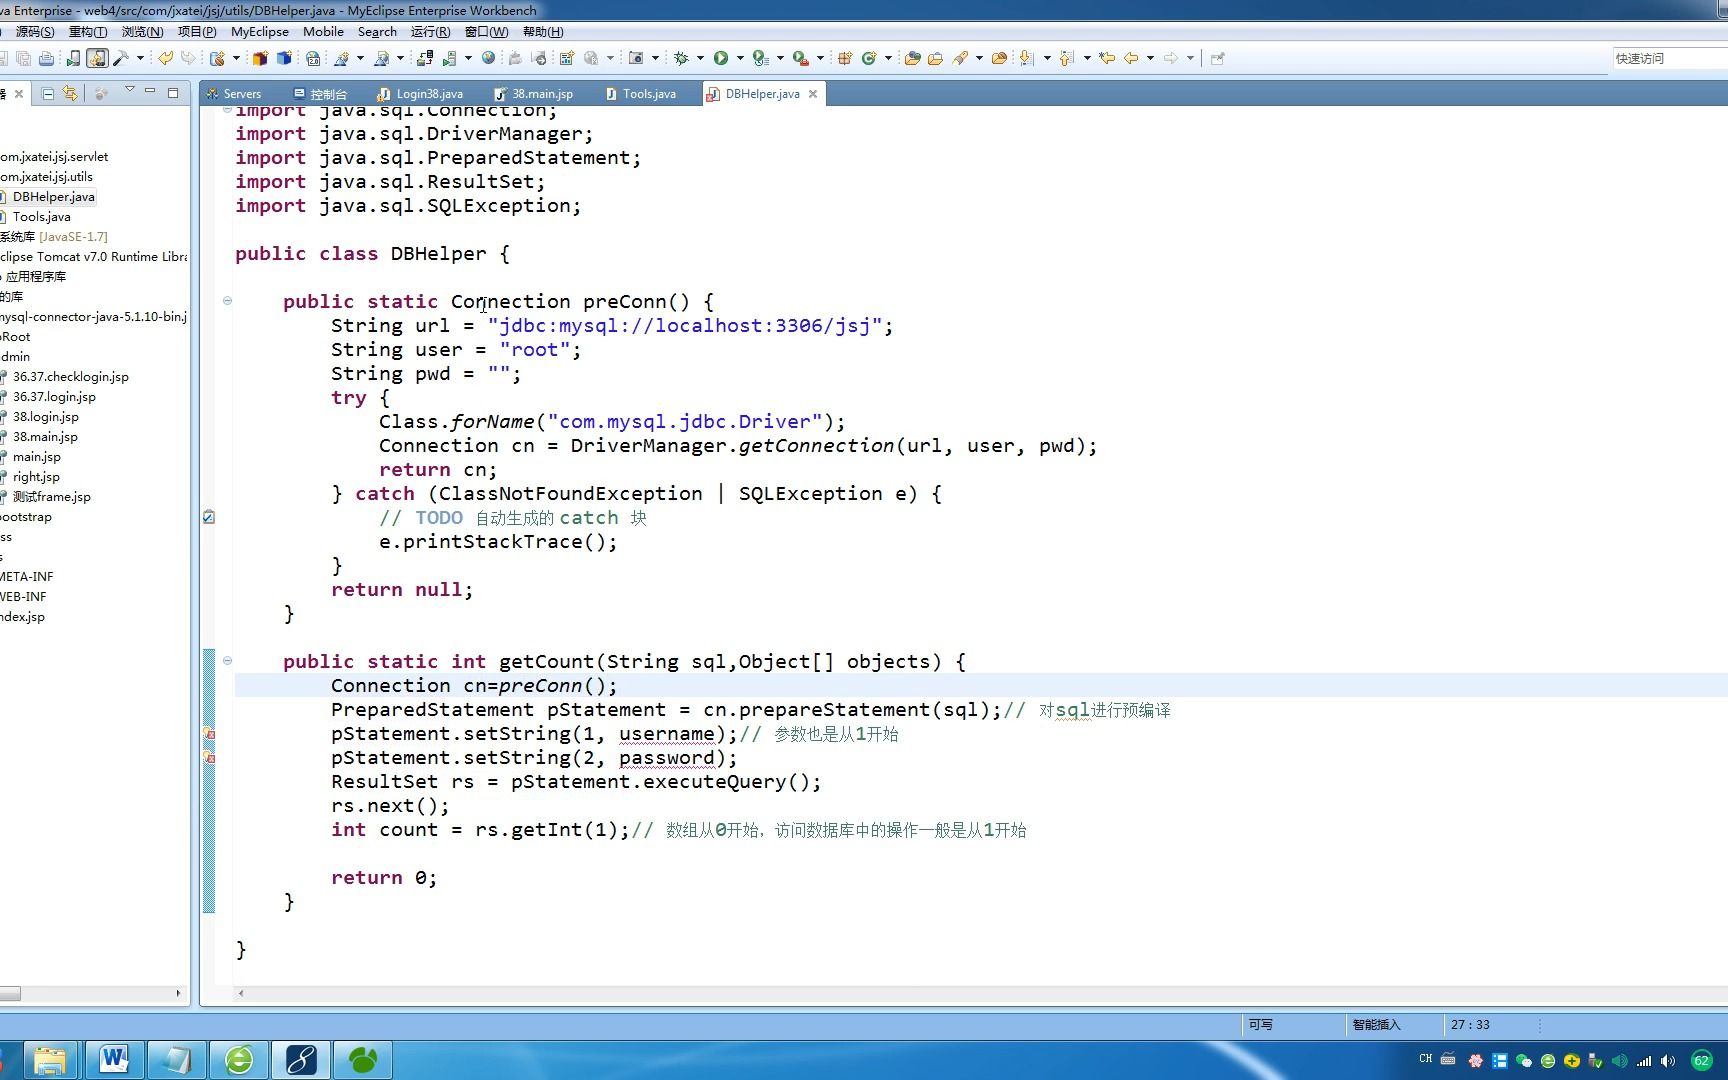Screen dimensions: 1728x1080
Task: Click the green Run button icon
Action: click(x=721, y=58)
